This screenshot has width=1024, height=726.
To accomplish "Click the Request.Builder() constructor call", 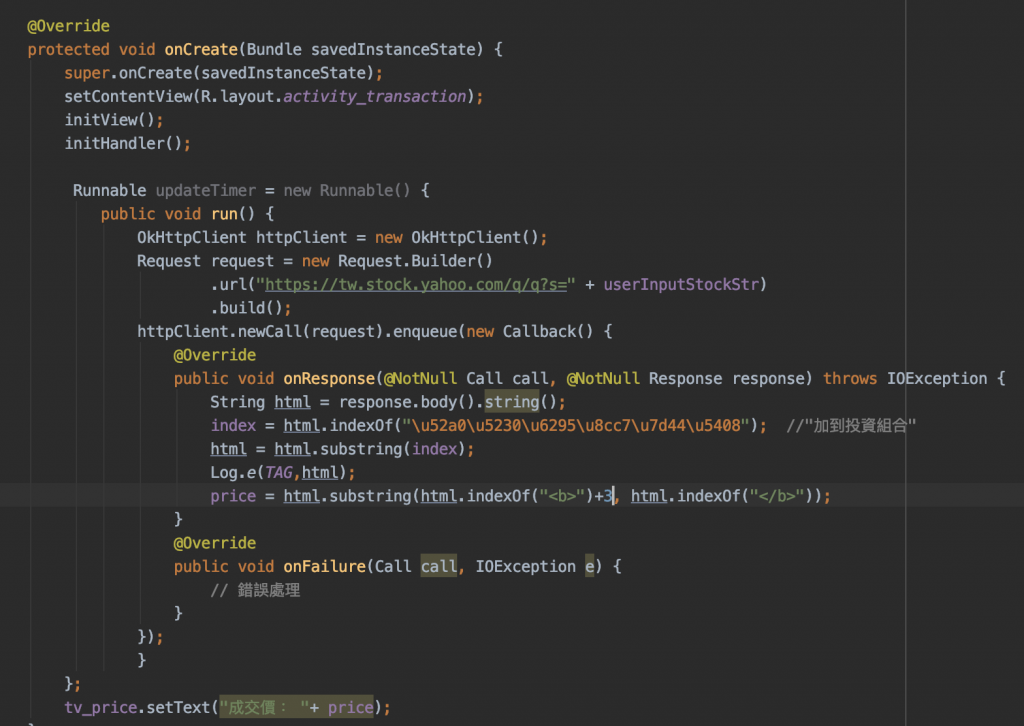I will click(415, 261).
